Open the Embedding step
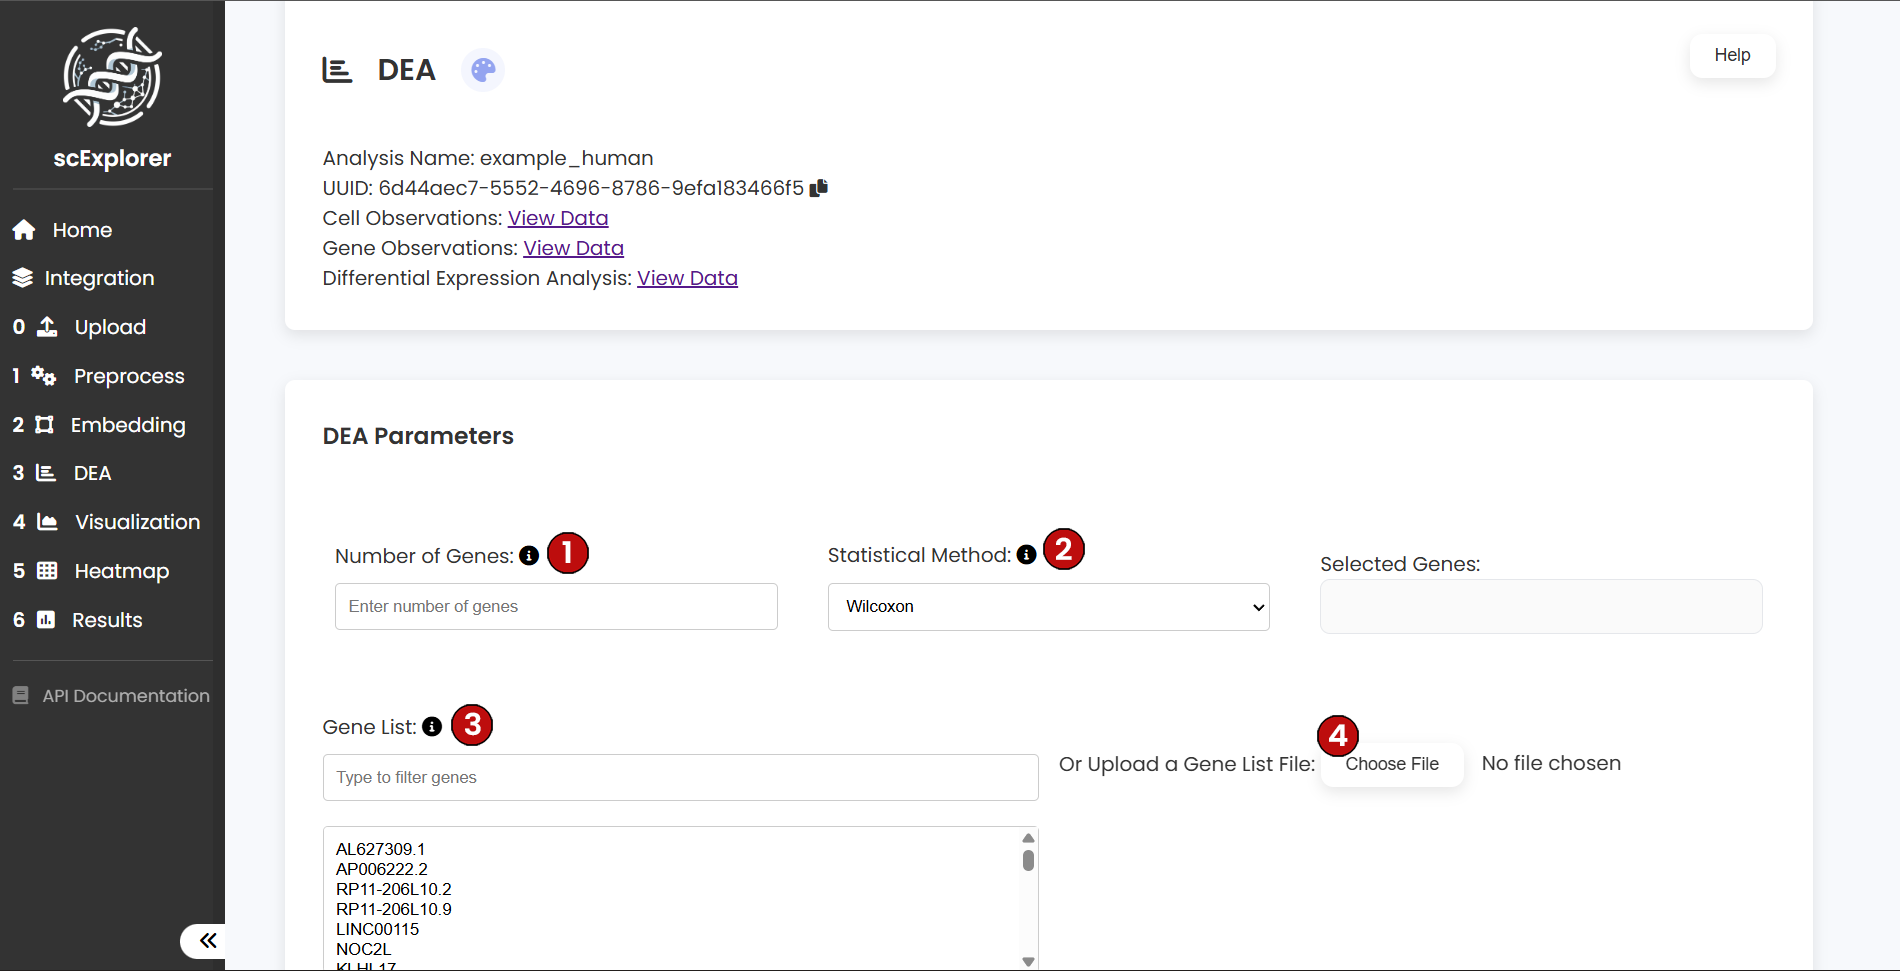Viewport: 1900px width, 971px height. pyautogui.click(x=128, y=425)
